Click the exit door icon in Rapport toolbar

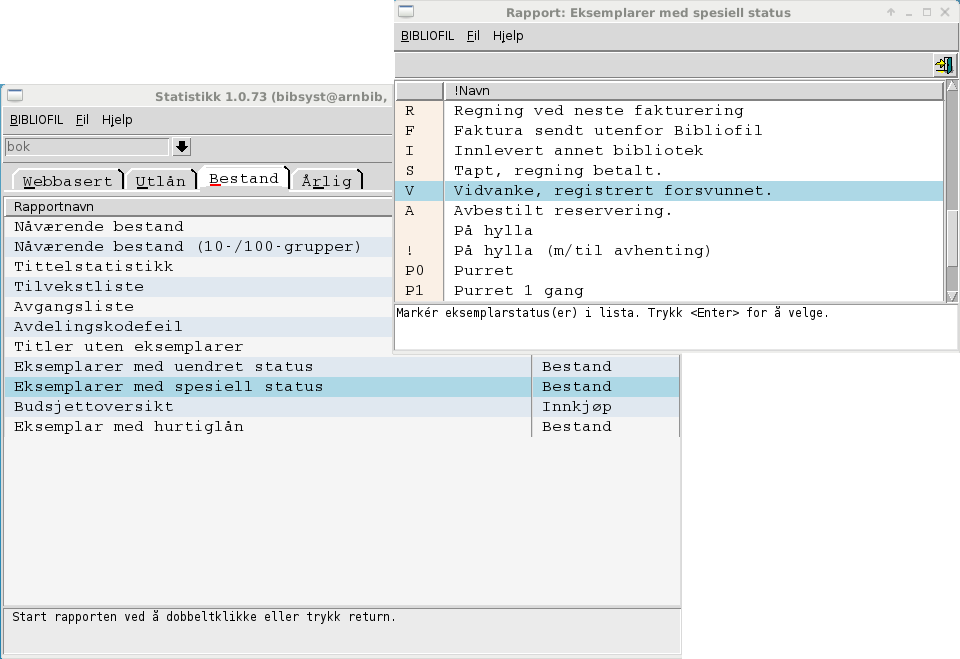point(943,65)
